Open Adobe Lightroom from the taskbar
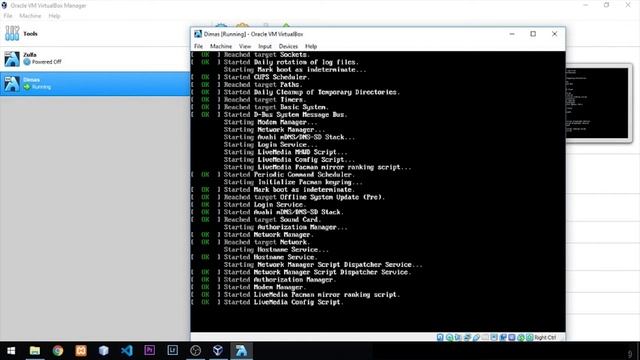 click(x=173, y=350)
